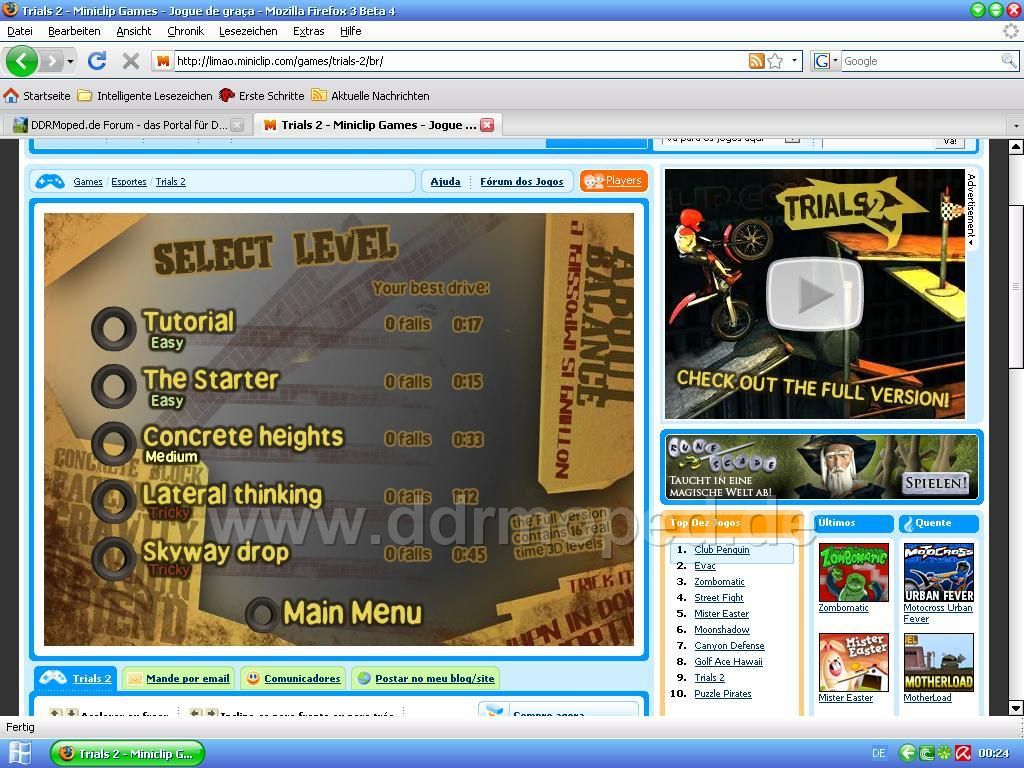Click the Motocross Urban Fever thumbnail

938,572
